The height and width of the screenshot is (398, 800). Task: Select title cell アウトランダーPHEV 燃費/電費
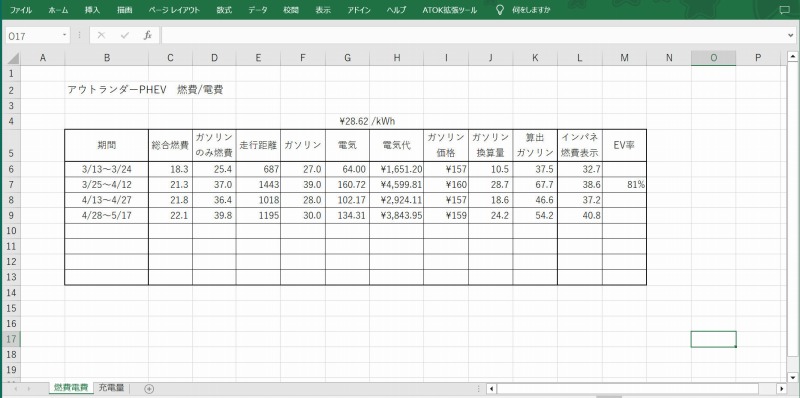pos(145,90)
